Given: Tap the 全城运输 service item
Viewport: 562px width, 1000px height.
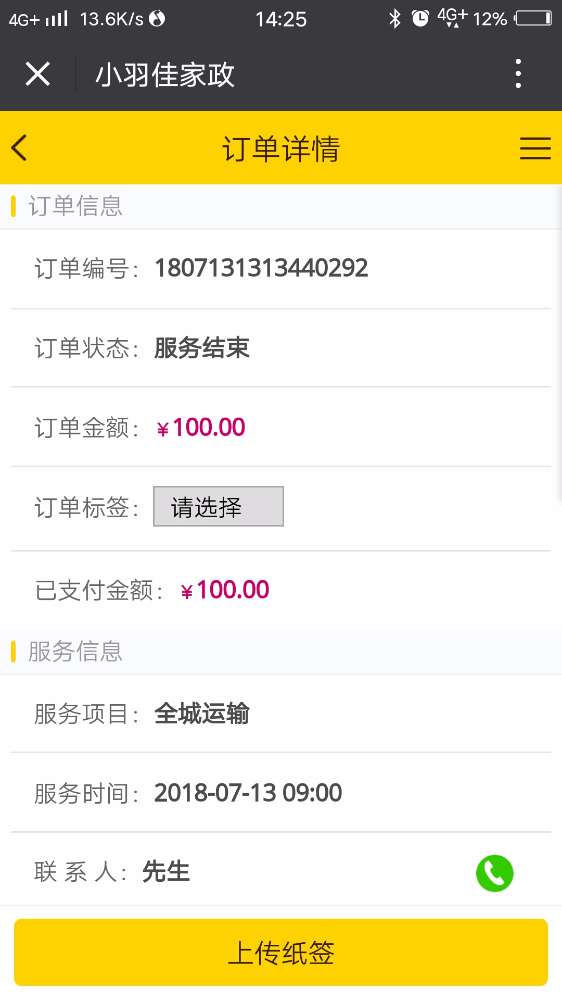Looking at the screenshot, I should 202,714.
